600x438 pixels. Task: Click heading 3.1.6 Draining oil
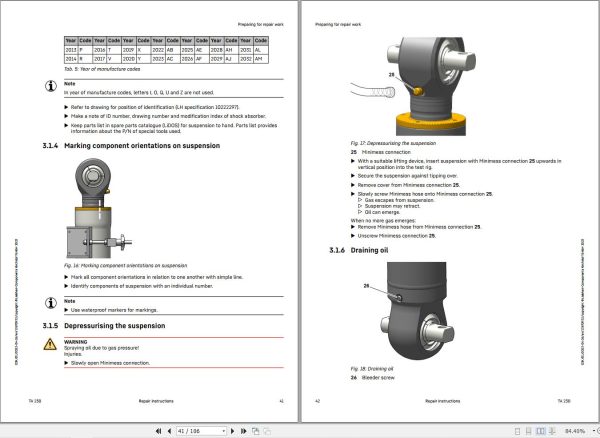point(359,250)
